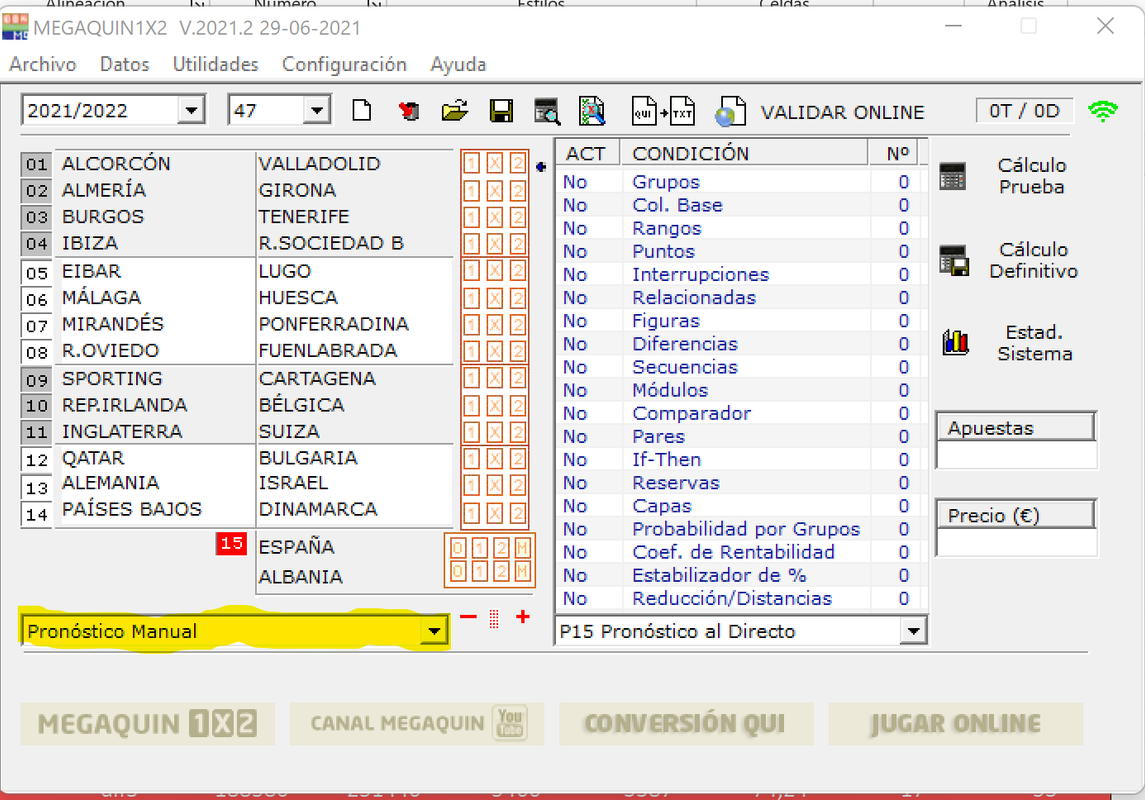
Task: Open the 2021/2022 season dropdown
Action: point(191,111)
